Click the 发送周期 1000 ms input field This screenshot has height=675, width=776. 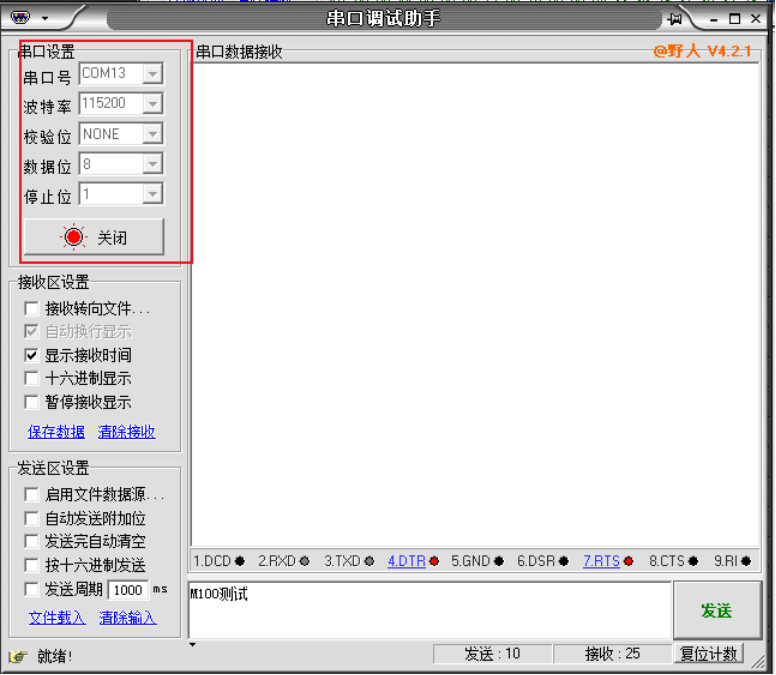pos(128,590)
